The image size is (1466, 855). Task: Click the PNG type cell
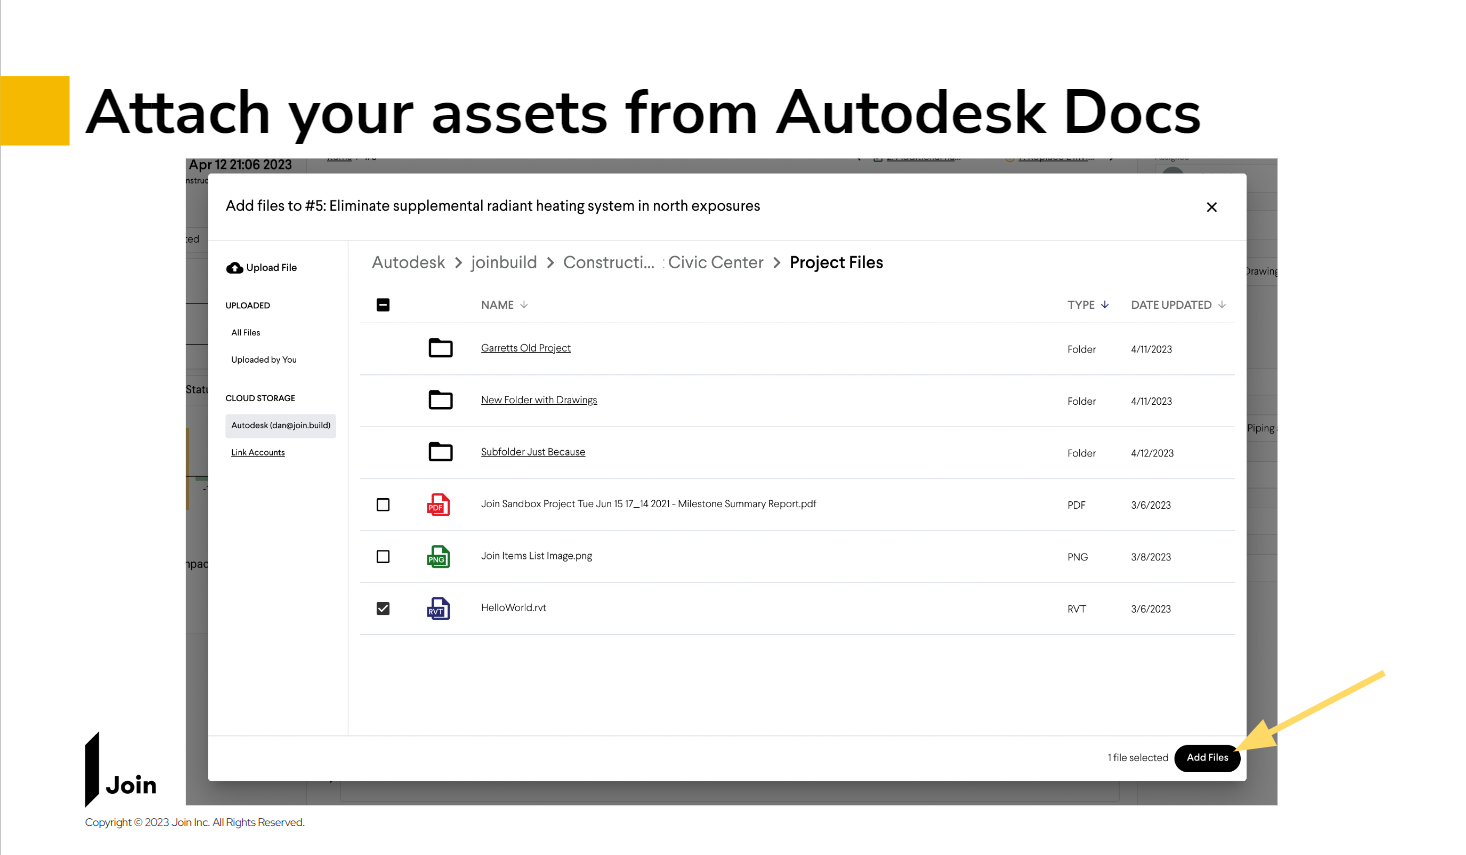[x=1077, y=557]
